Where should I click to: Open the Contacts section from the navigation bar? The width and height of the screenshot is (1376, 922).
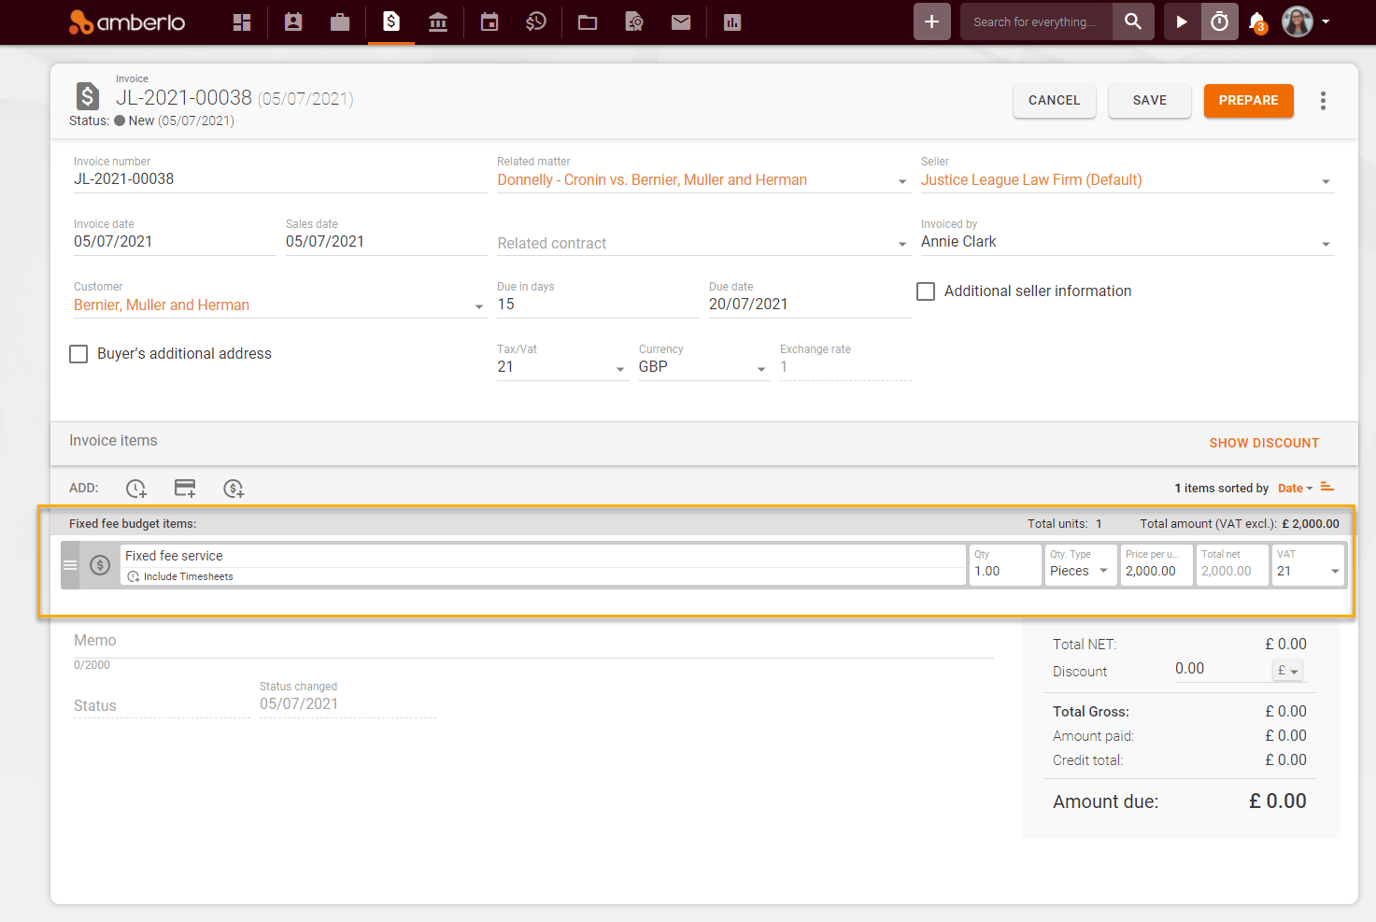click(x=293, y=21)
